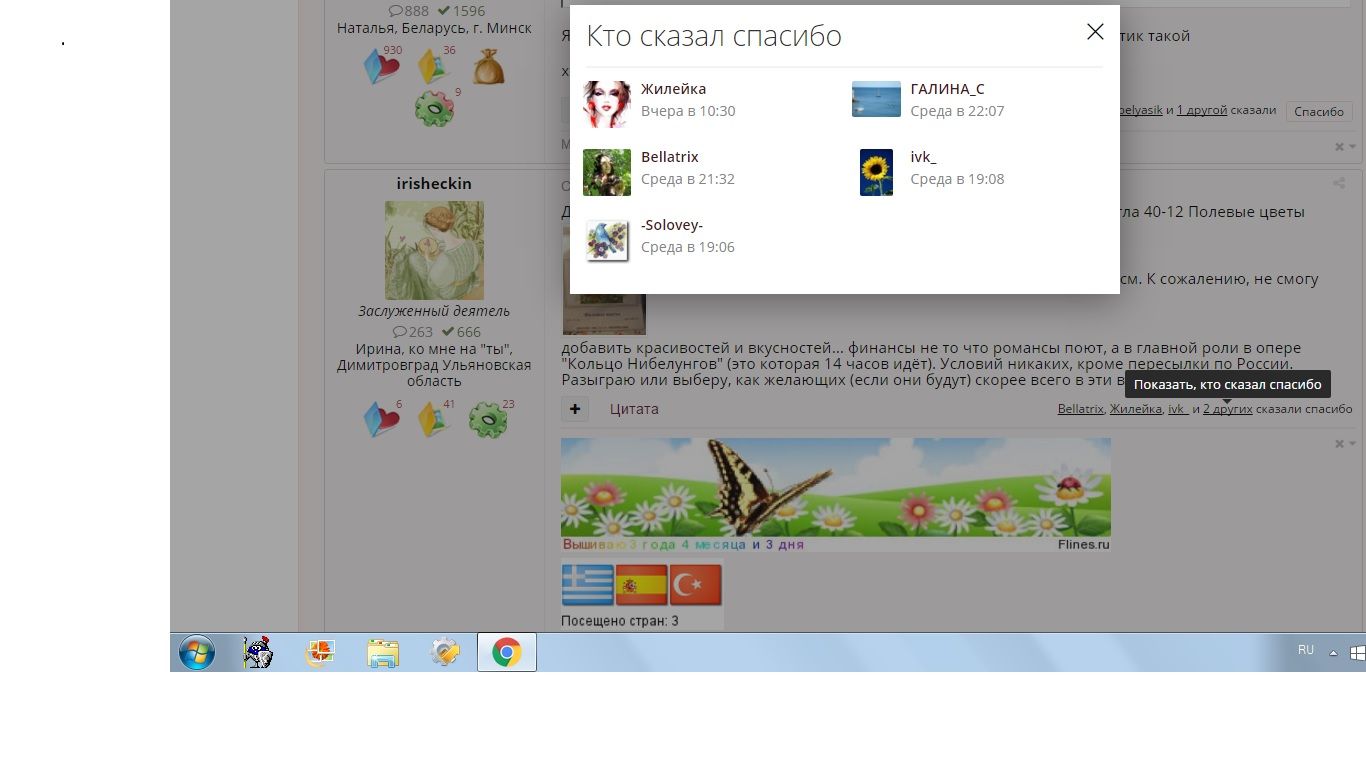Click ivk_ sunflower avatar
Image resolution: width=1366 pixels, height=775 pixels.
pyautogui.click(x=876, y=172)
